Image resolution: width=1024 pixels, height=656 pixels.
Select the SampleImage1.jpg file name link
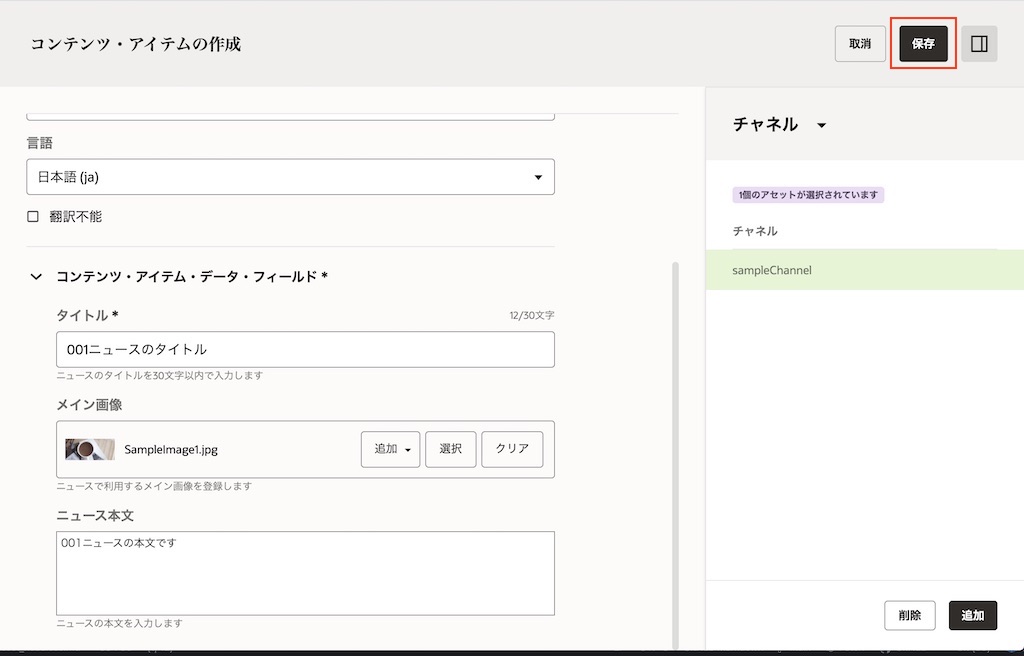170,449
